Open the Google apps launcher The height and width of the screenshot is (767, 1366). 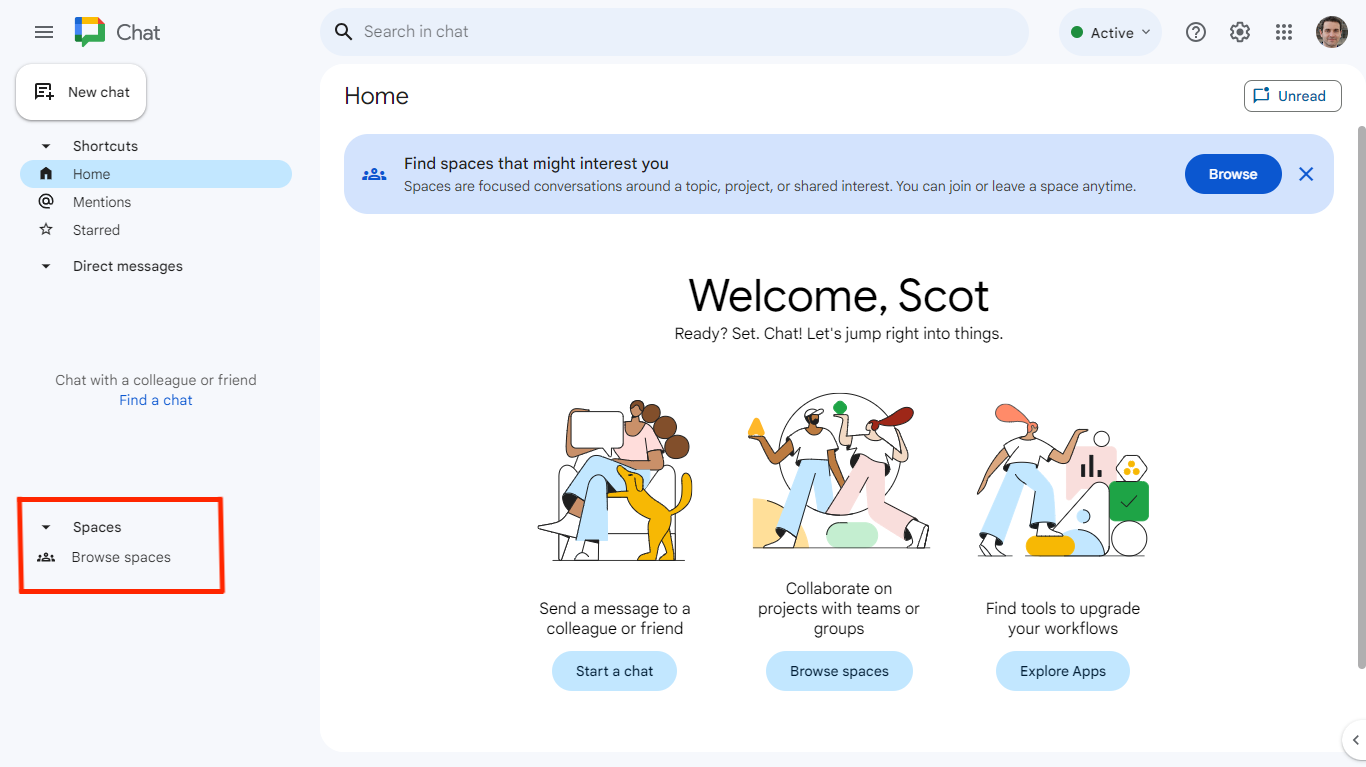1283,31
